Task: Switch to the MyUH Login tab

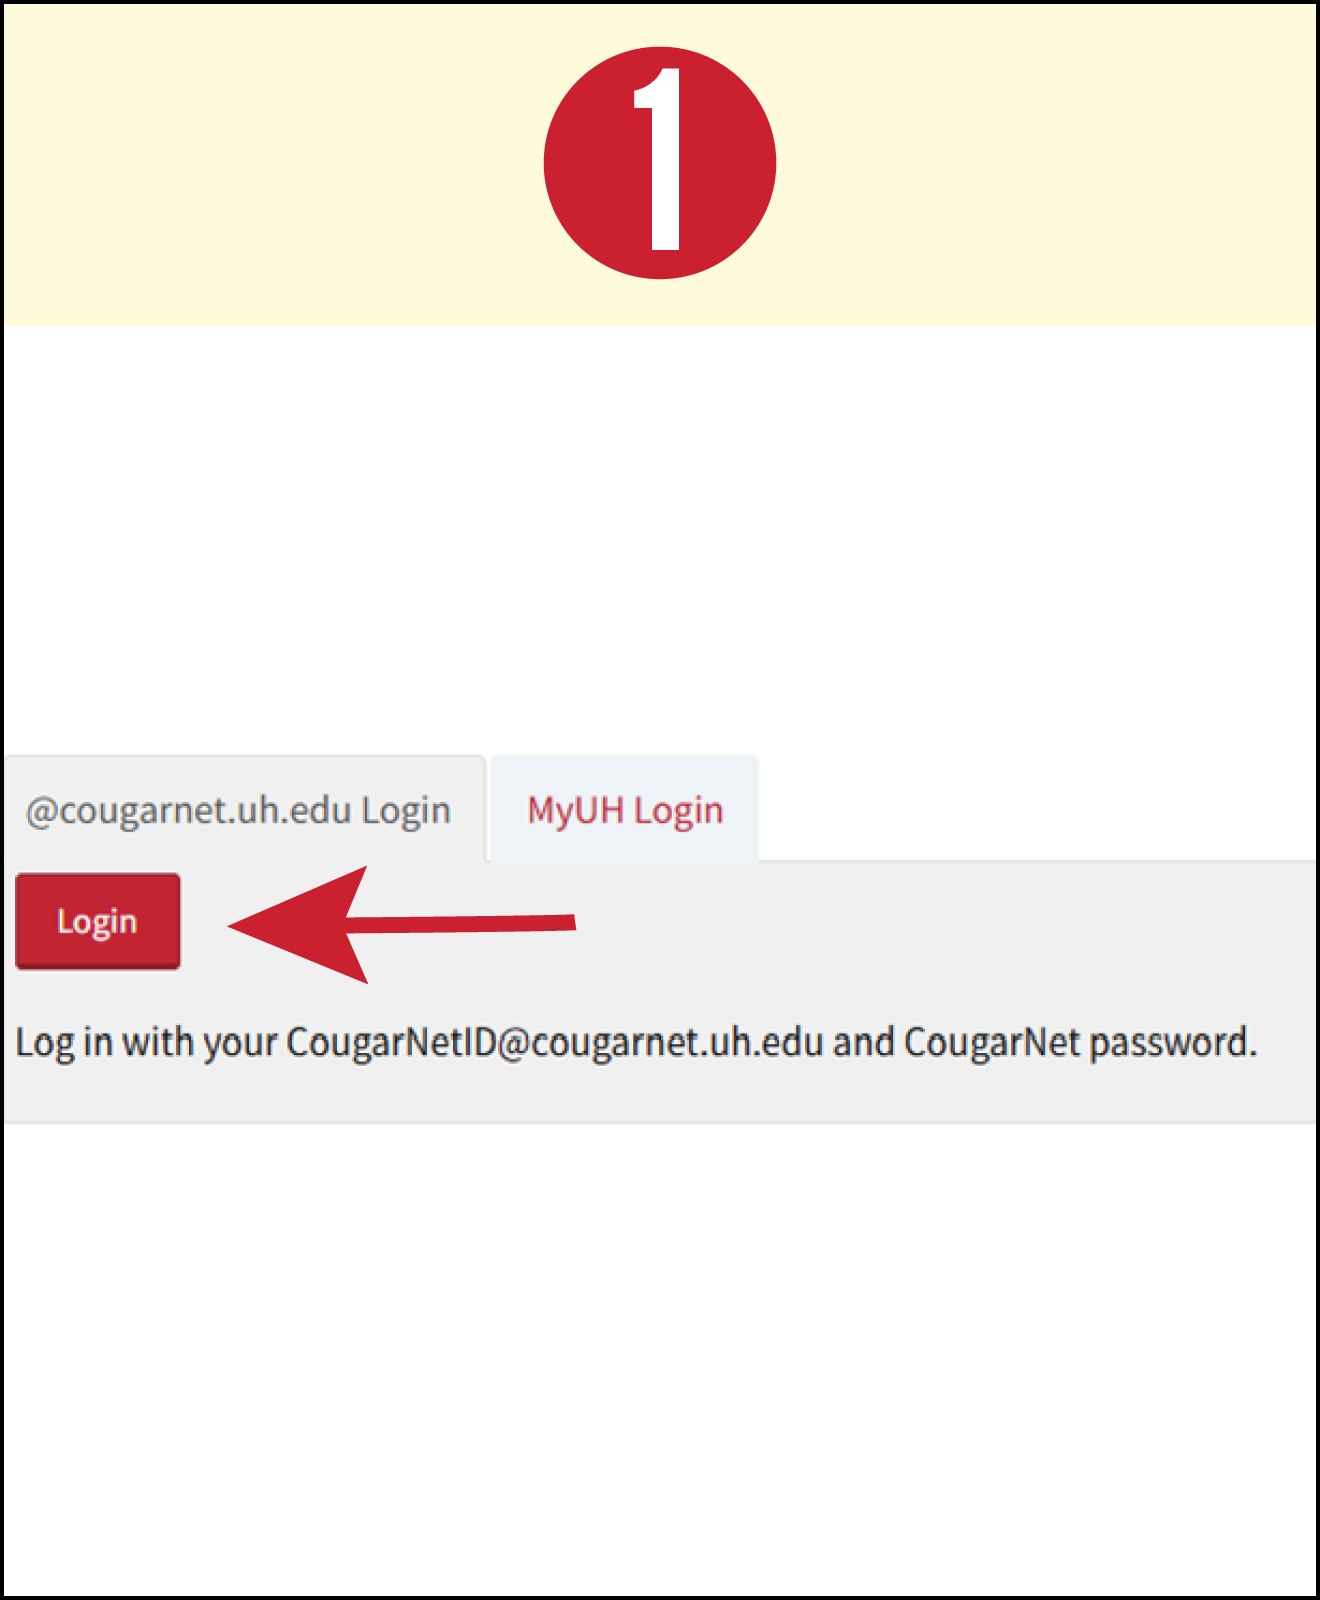Action: click(625, 809)
